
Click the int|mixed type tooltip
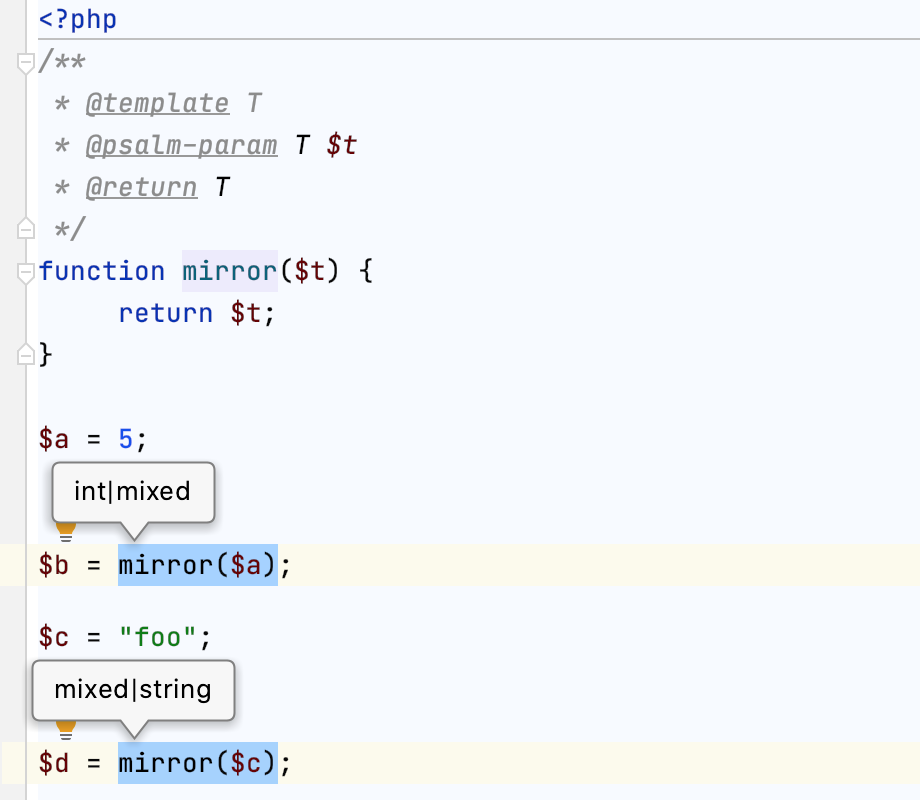tap(132, 491)
